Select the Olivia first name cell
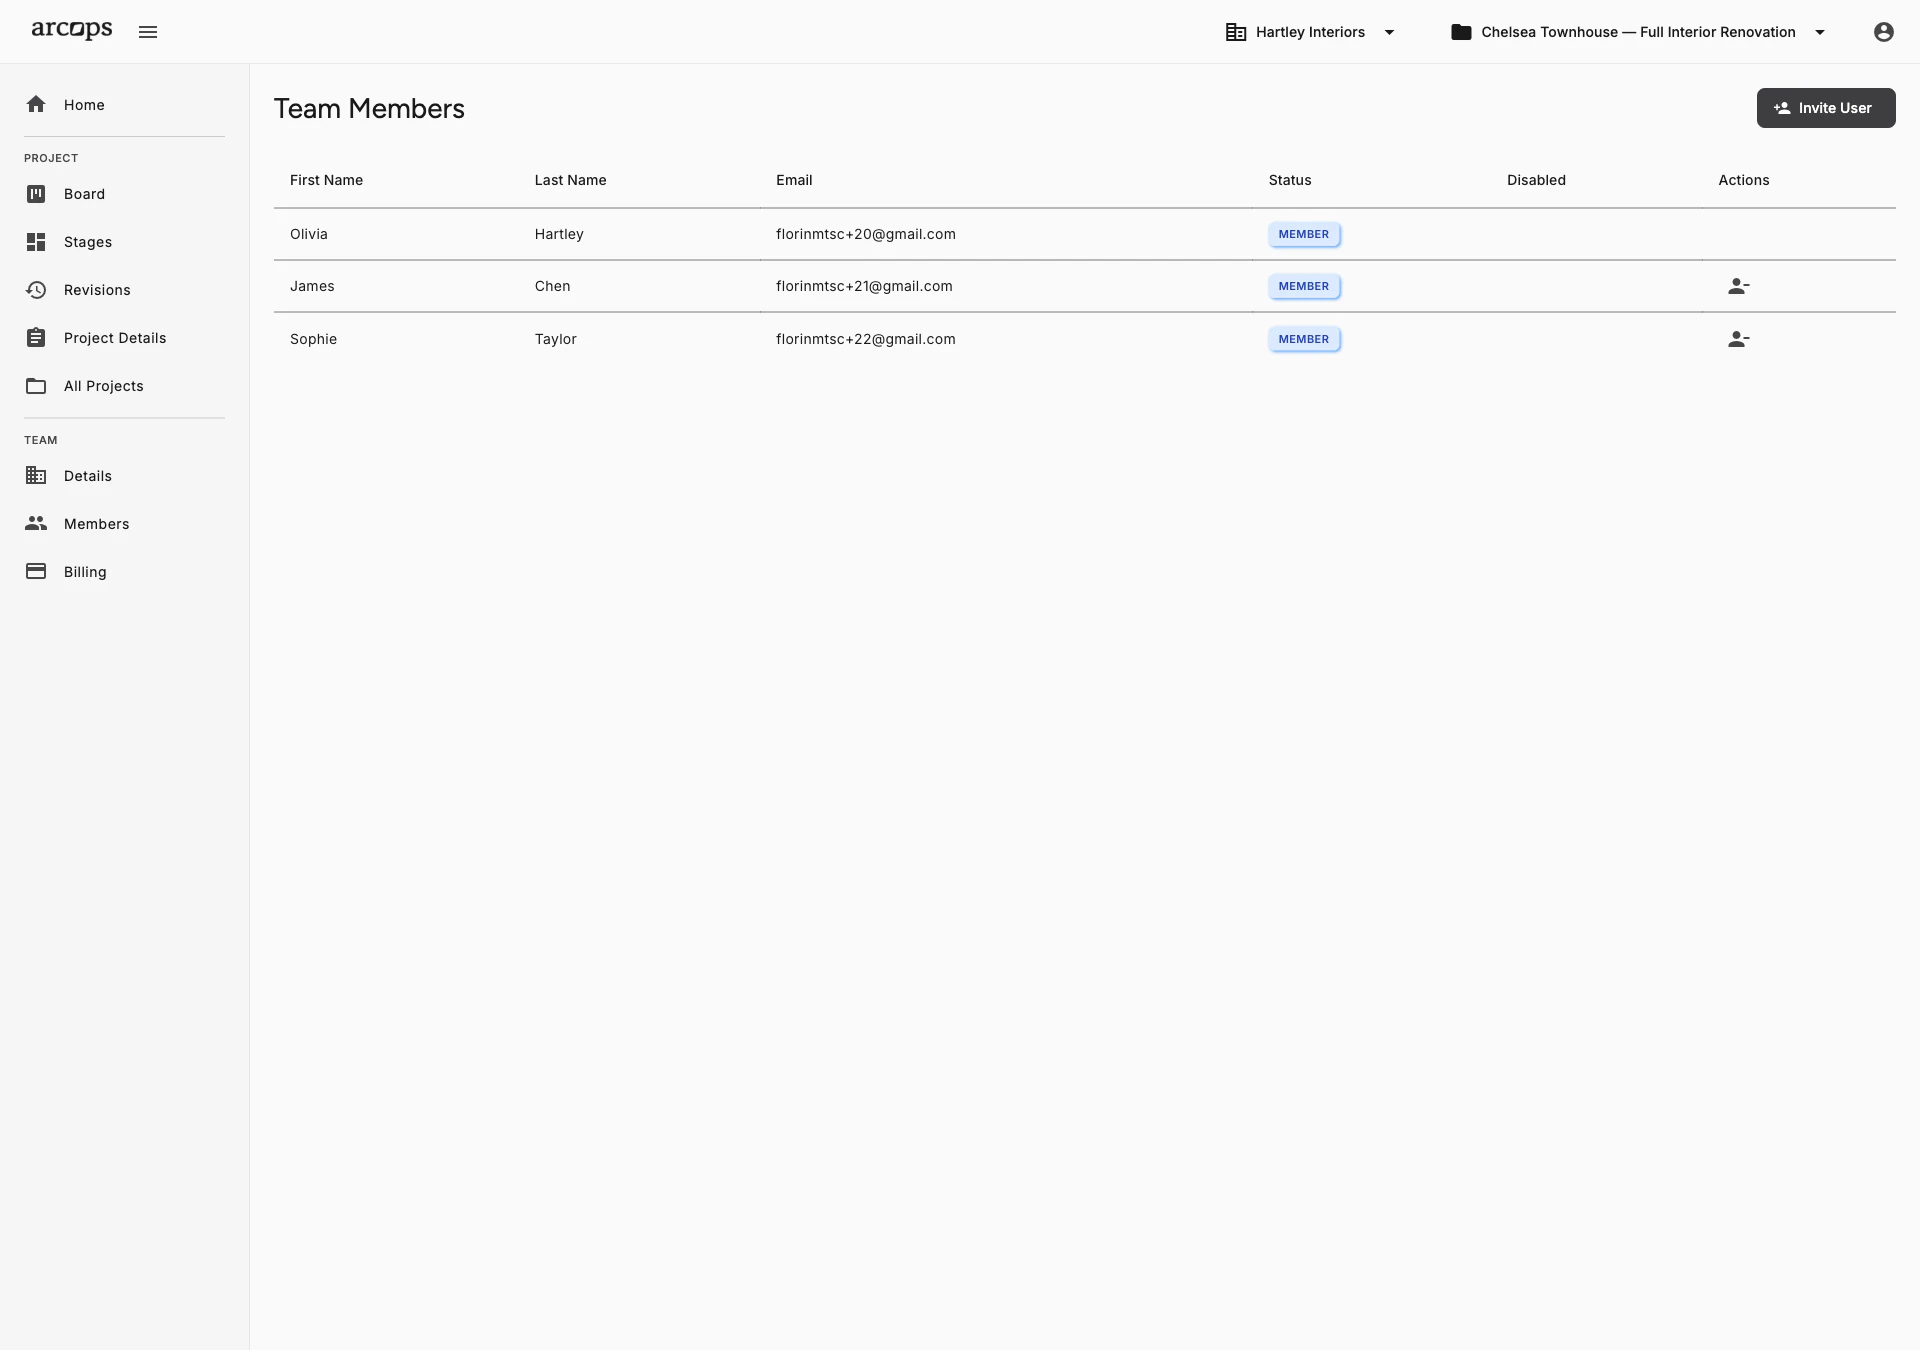 (x=309, y=234)
